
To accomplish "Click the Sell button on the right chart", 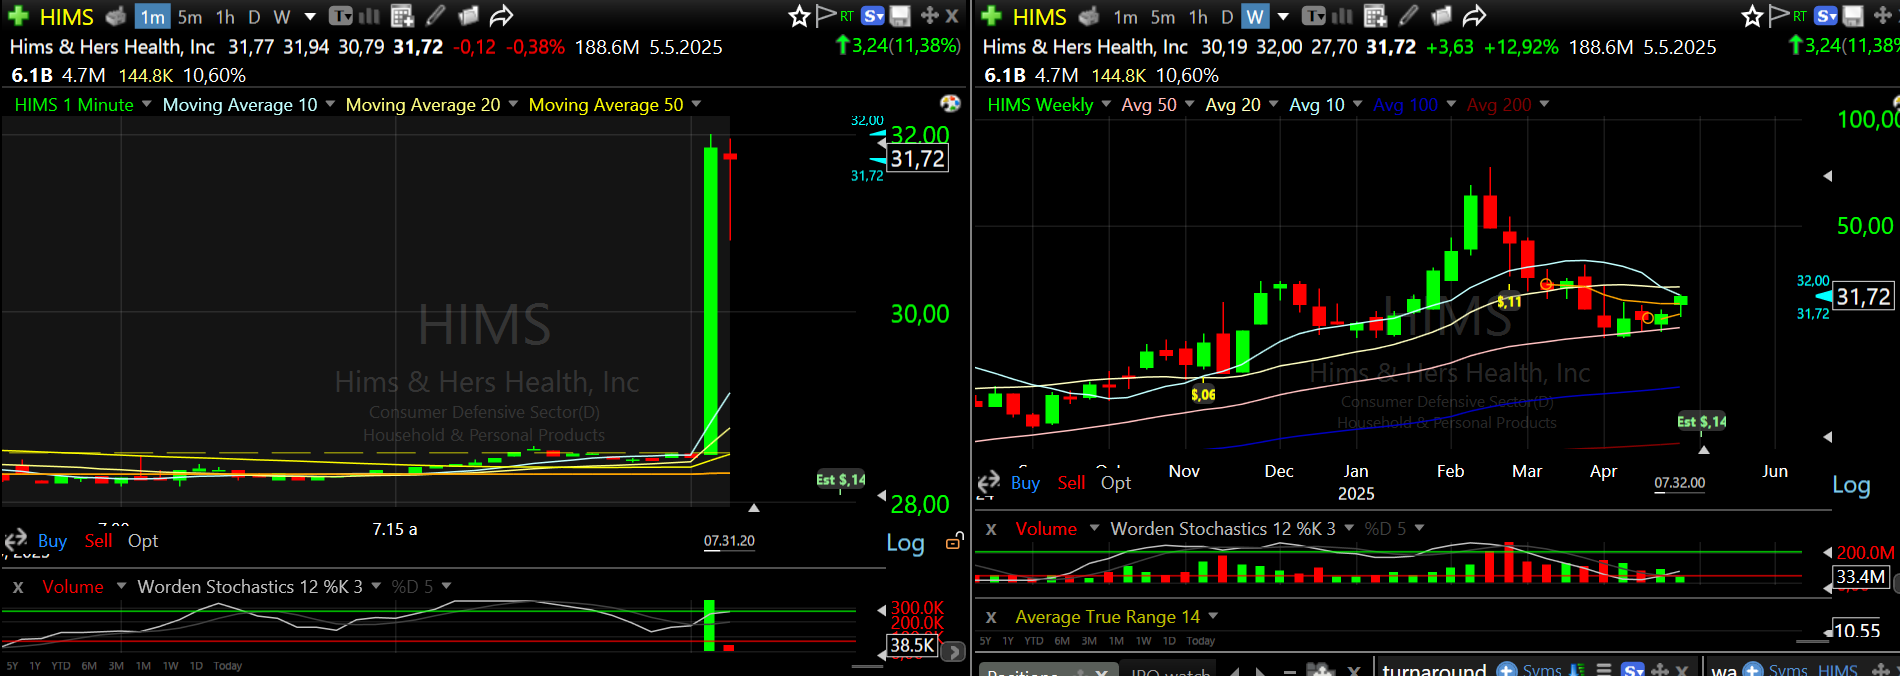I will click(x=1071, y=483).
